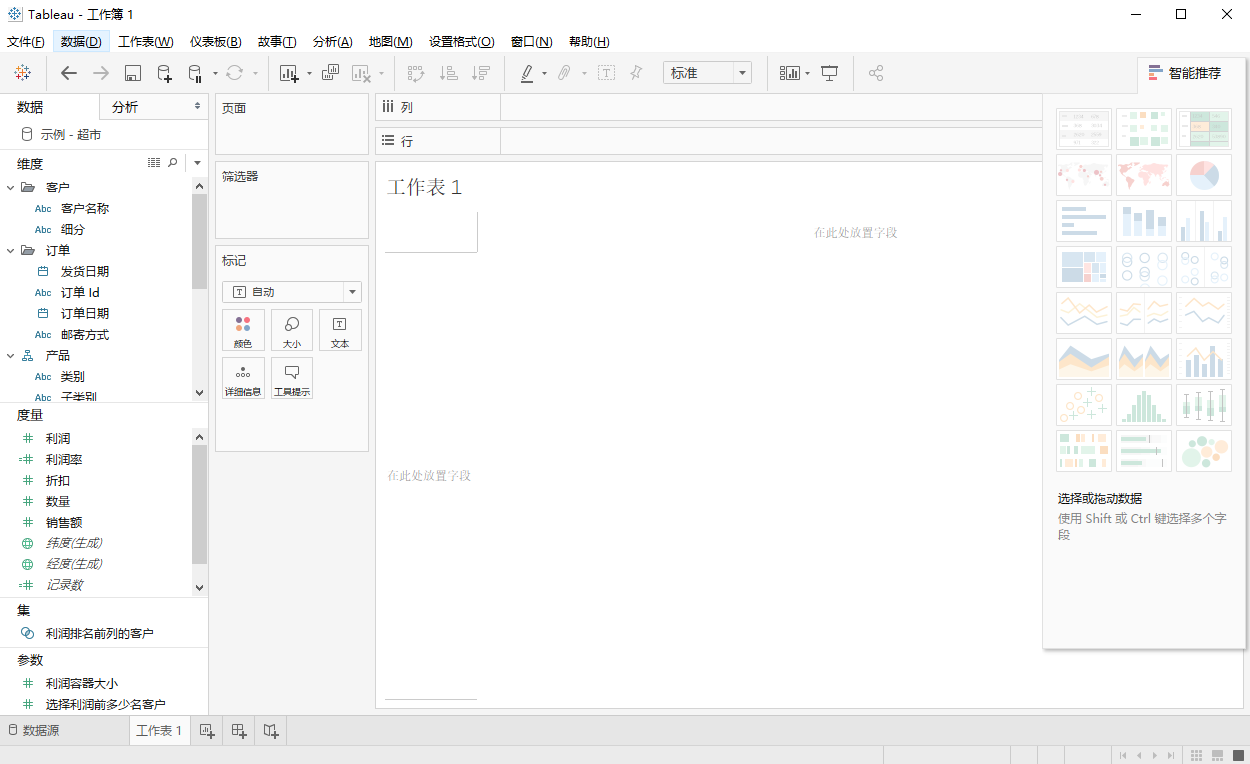
Task: Open the dimensions pane dropdown menu arrow
Action: [x=197, y=163]
